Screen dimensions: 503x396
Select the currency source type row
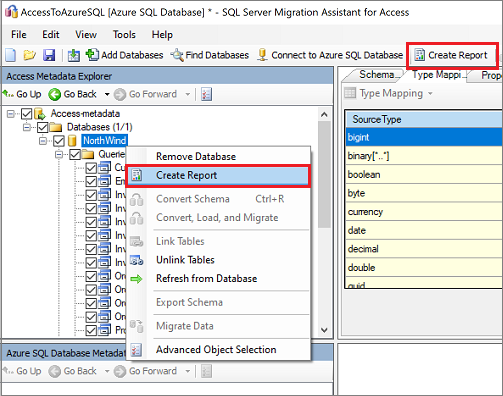[x=424, y=212]
